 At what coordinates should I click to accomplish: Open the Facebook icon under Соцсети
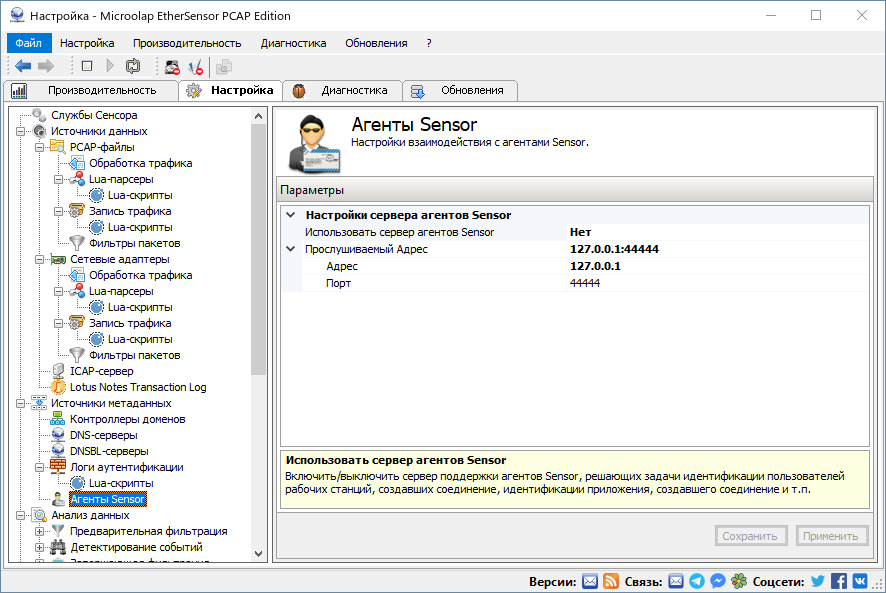pyautogui.click(x=839, y=581)
